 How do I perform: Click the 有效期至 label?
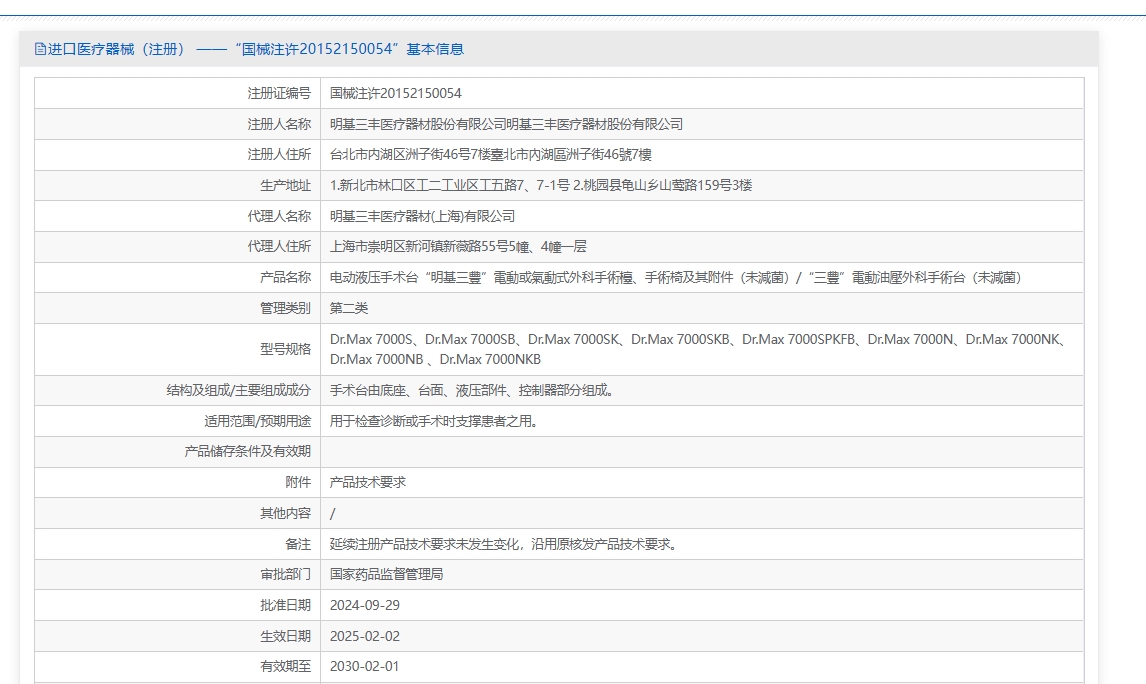(x=286, y=666)
